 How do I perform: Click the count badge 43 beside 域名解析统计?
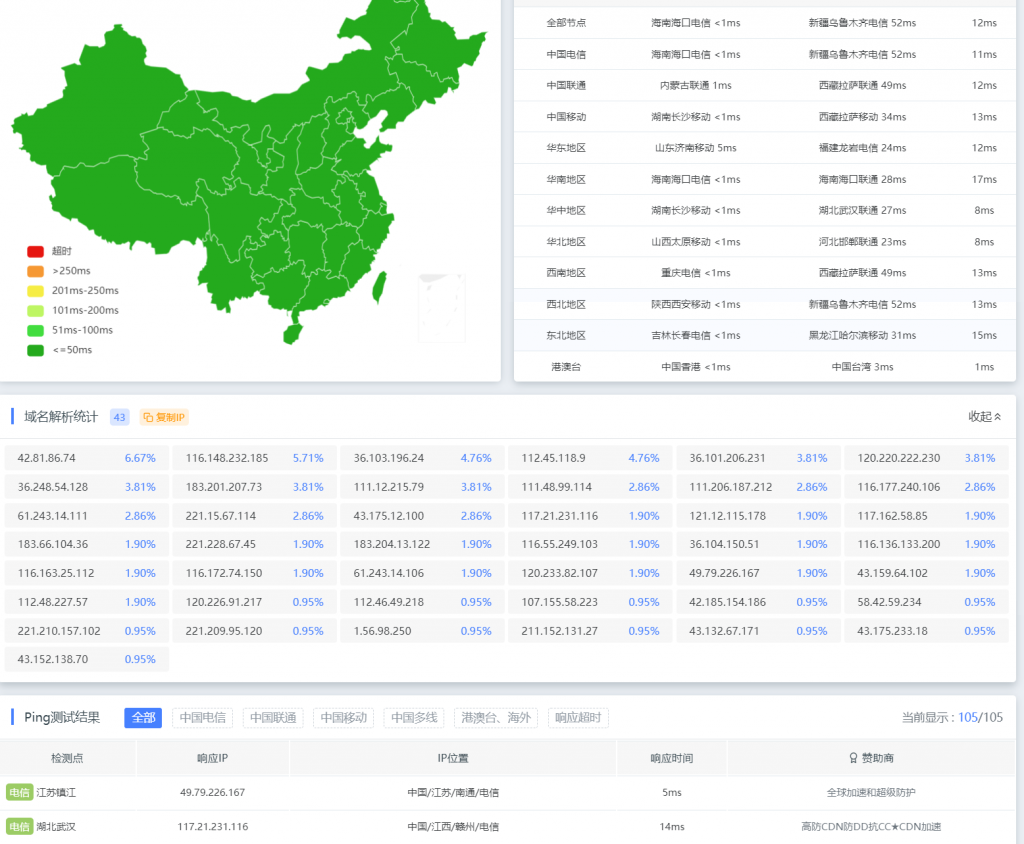[x=120, y=417]
